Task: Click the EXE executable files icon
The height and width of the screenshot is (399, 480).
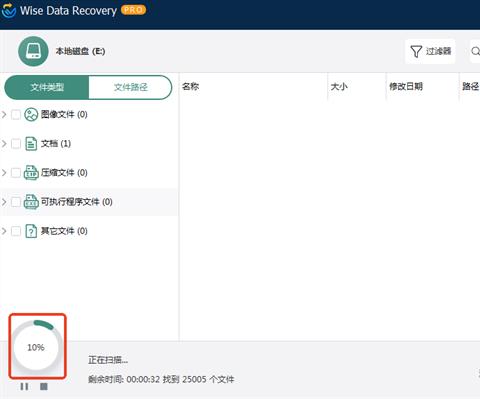Action: tap(31, 202)
